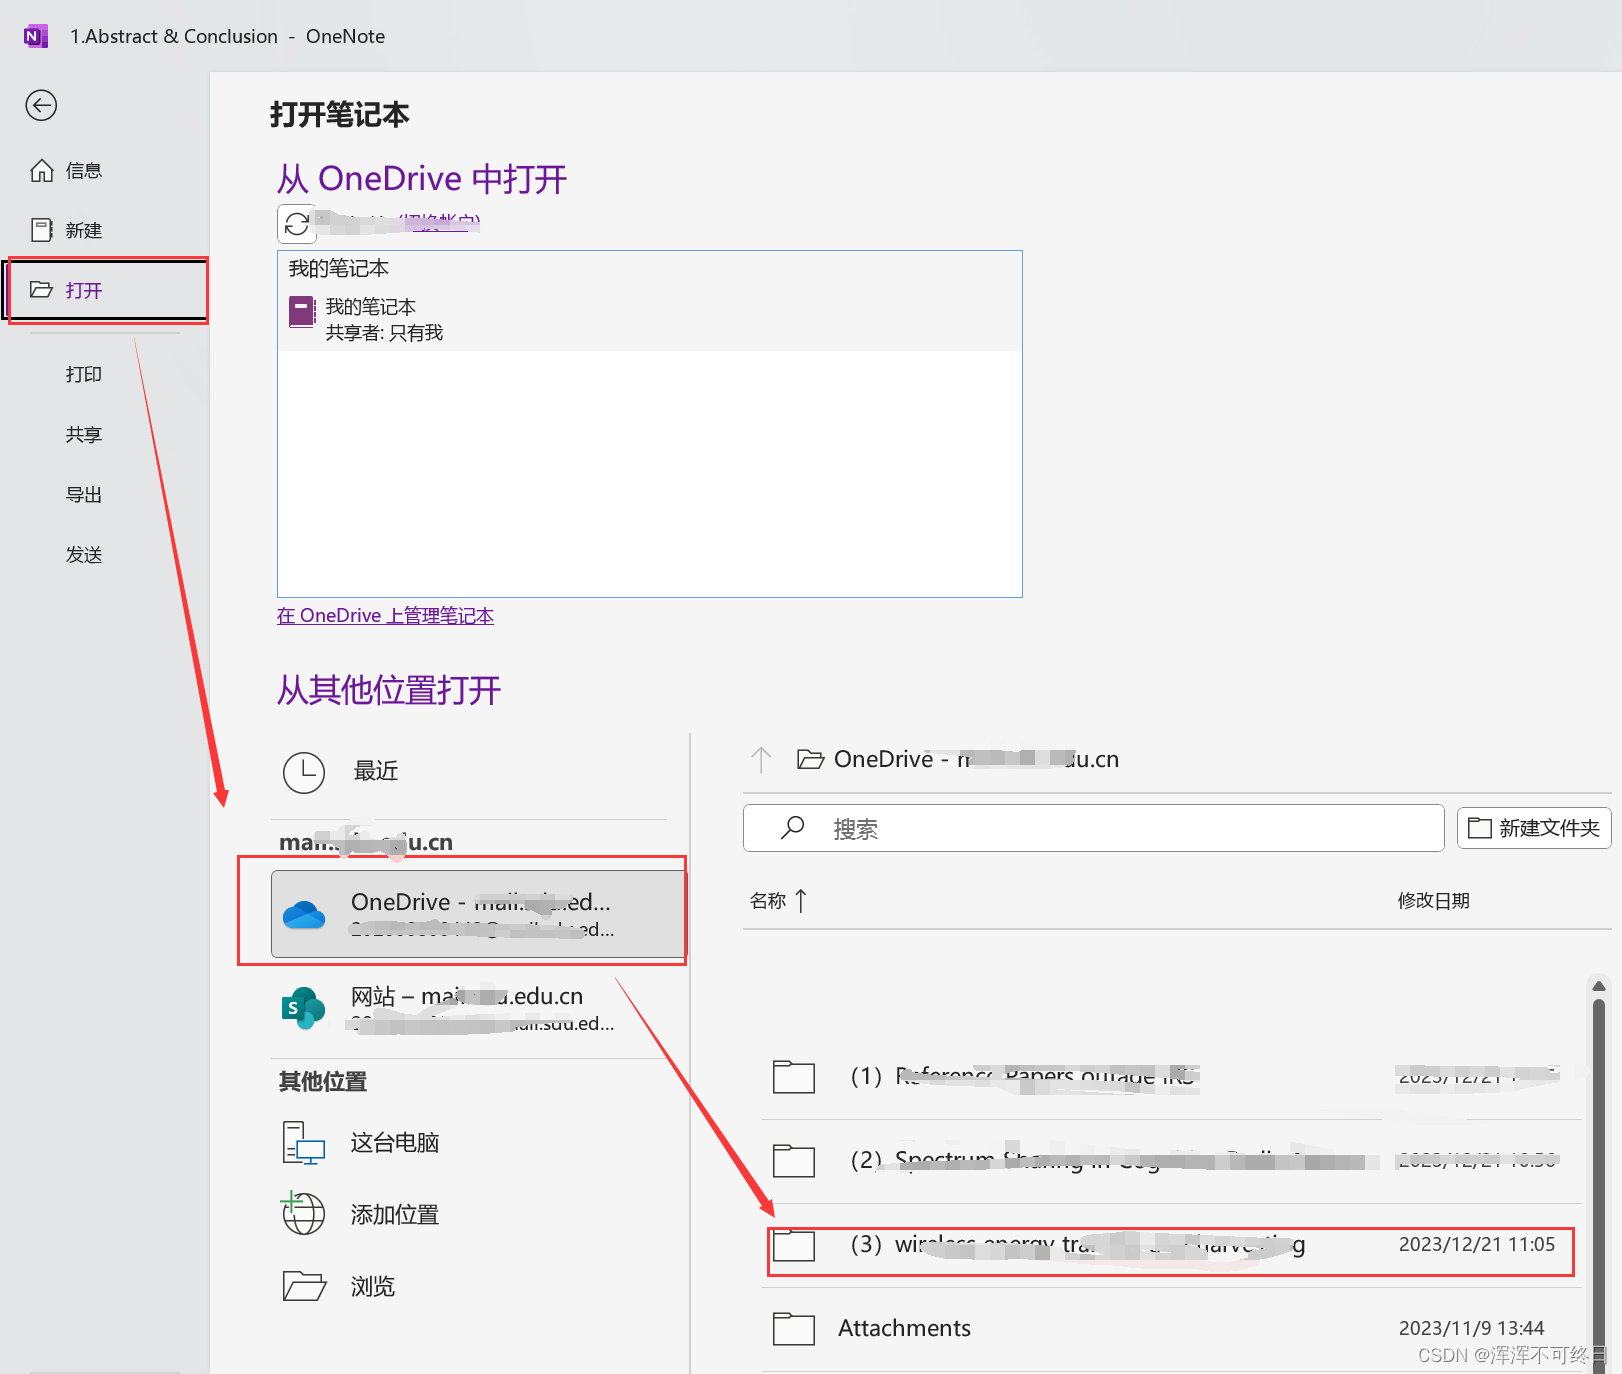Choose 导出 export option
The height and width of the screenshot is (1374, 1622).
click(84, 494)
